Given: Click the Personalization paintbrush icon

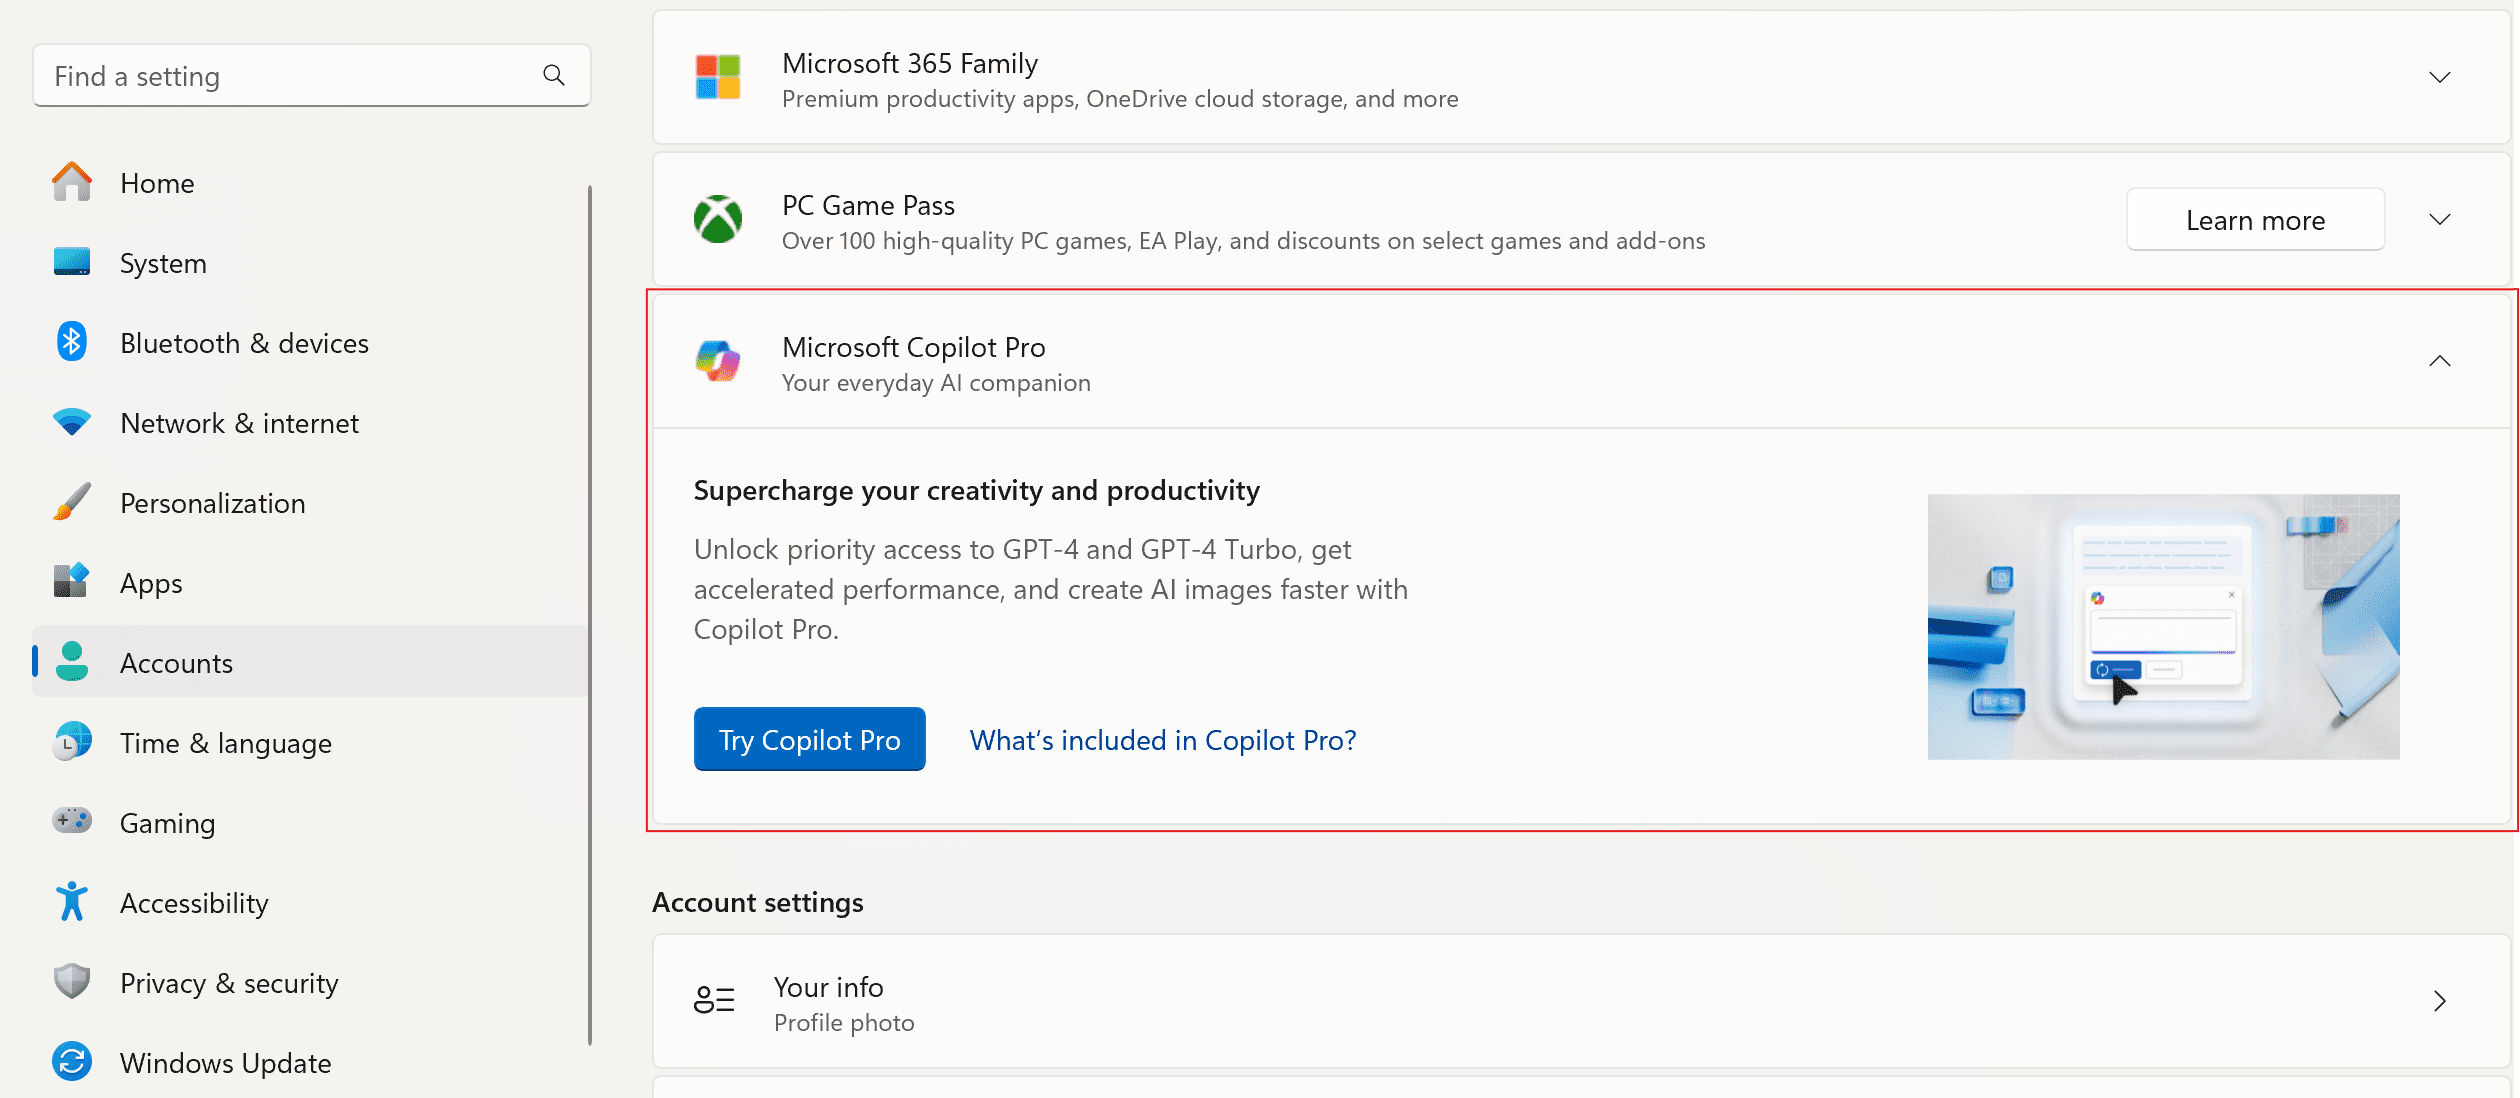Looking at the screenshot, I should pyautogui.click(x=72, y=502).
